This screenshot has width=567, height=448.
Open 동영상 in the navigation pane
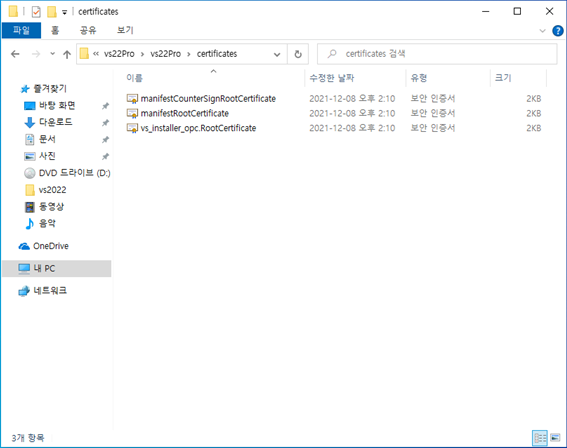[51, 206]
